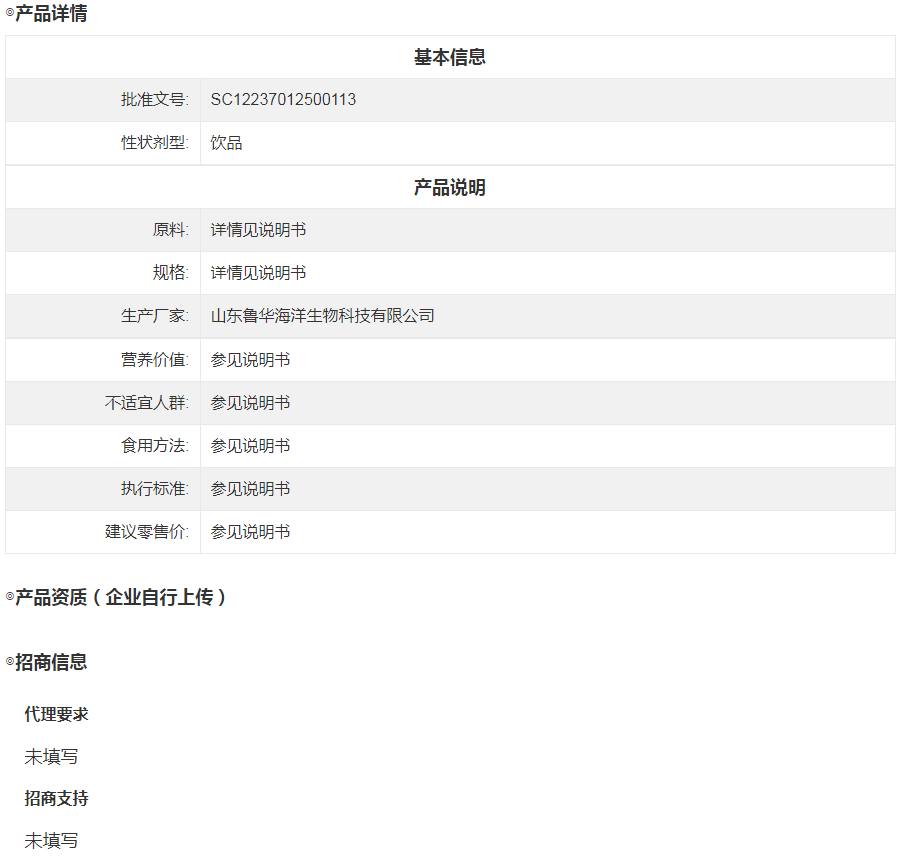The image size is (904, 862).
Task: Click the 产品说明 table header
Action: pos(450,187)
